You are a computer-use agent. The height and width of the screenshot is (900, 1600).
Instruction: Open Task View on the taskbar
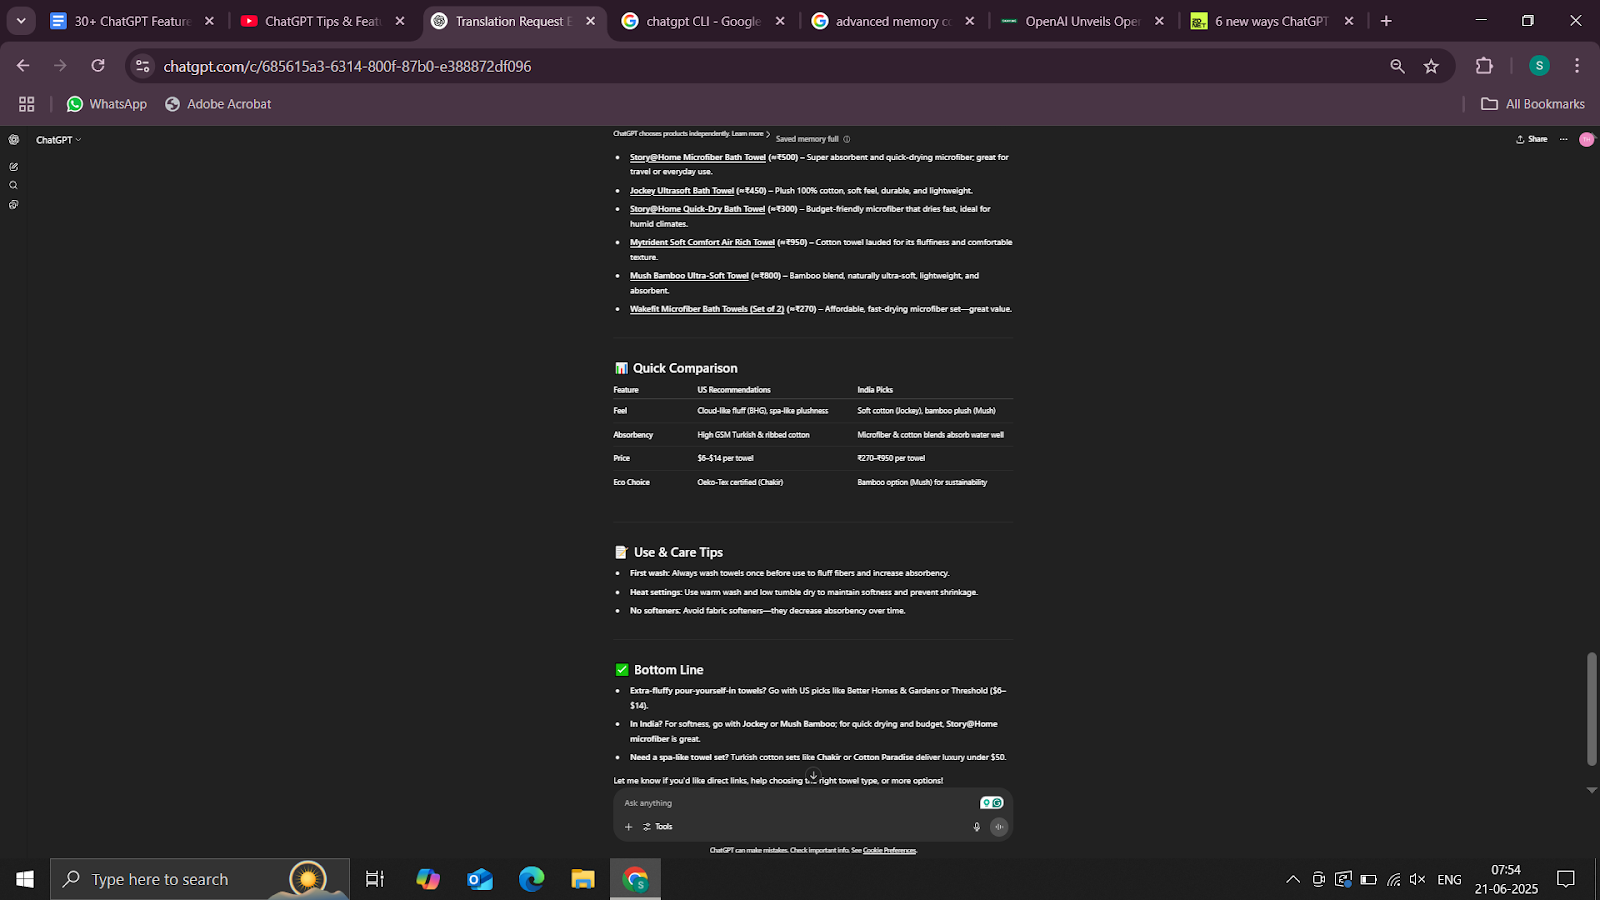(375, 879)
